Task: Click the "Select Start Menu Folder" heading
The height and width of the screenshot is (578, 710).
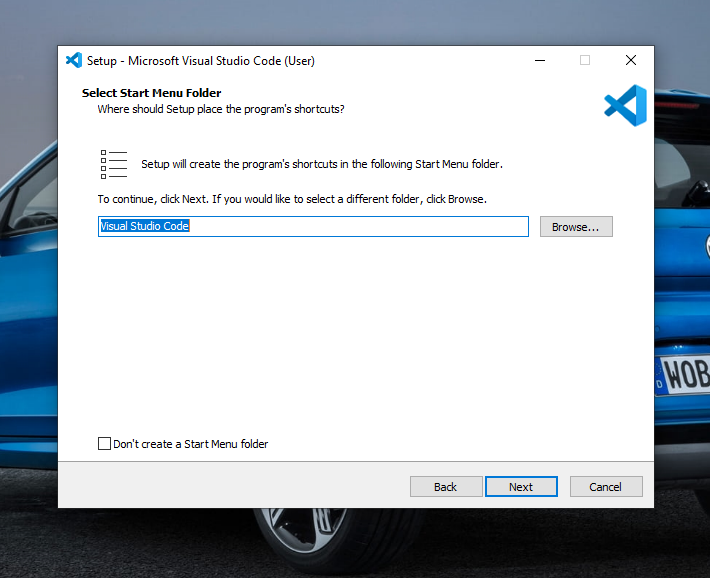Action: point(151,93)
